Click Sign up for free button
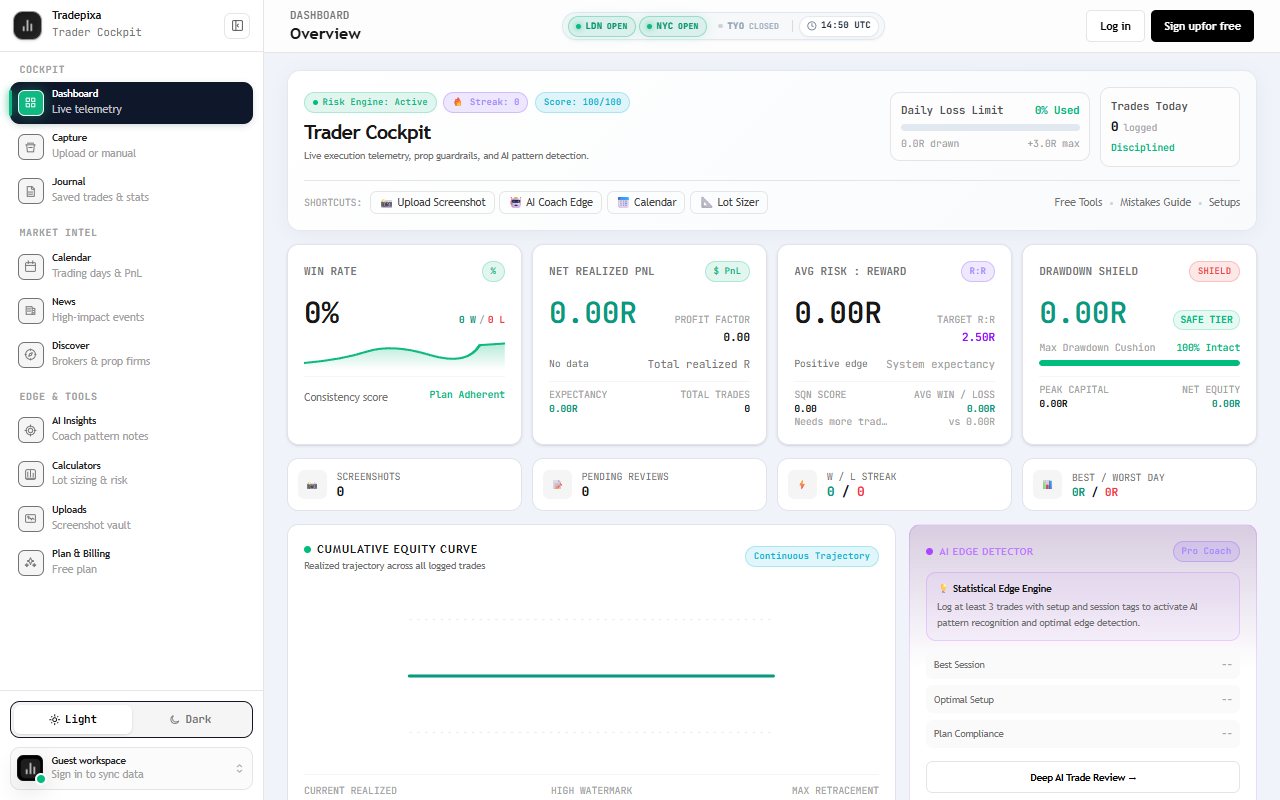 tap(1202, 26)
